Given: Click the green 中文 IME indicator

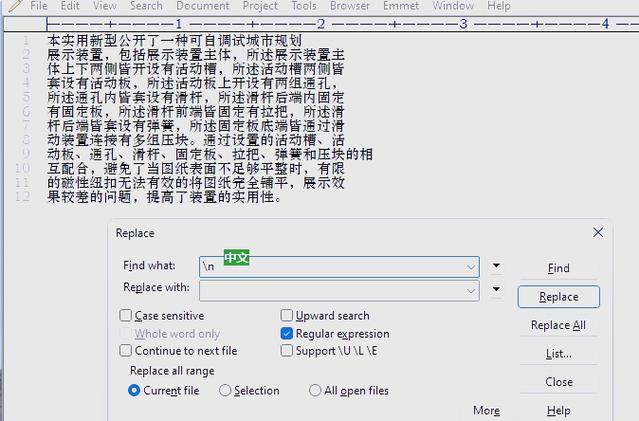Looking at the screenshot, I should tap(236, 257).
